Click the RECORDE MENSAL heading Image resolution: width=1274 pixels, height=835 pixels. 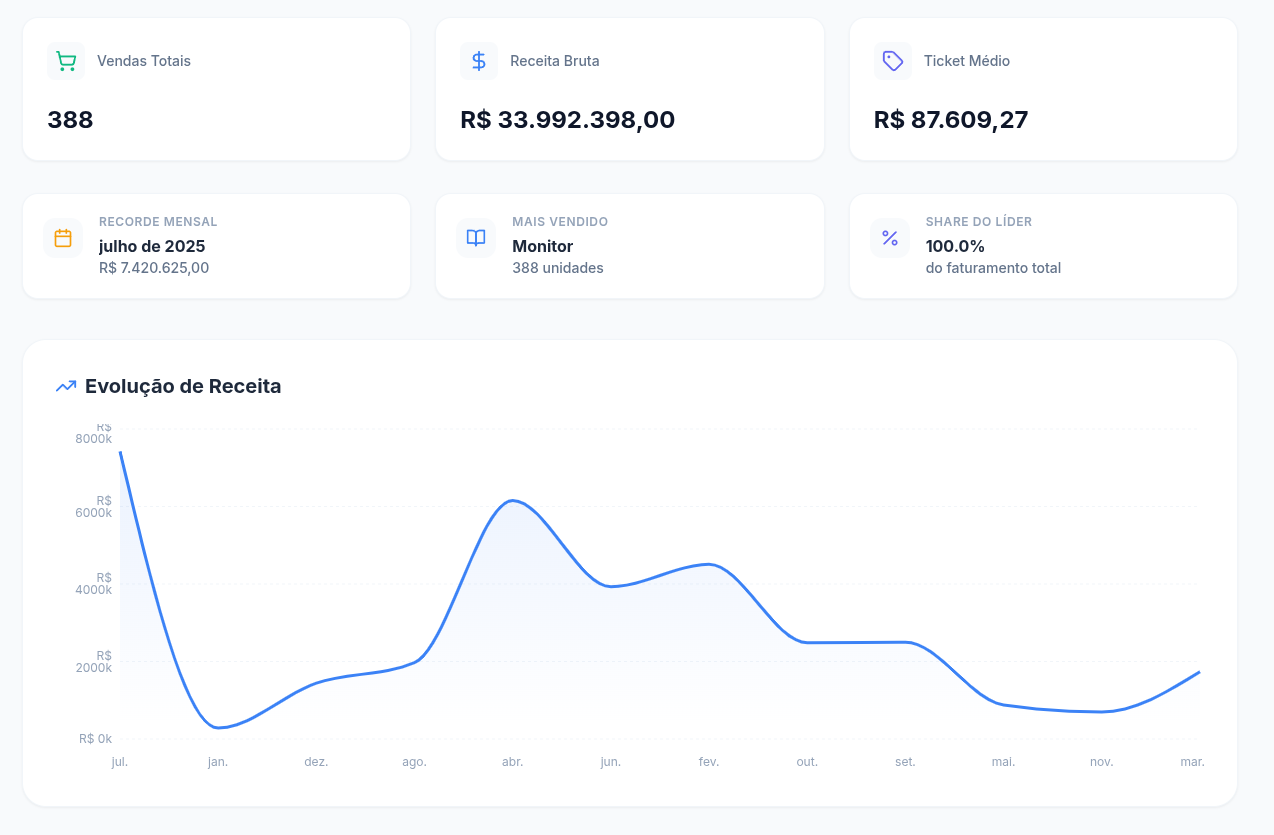click(x=158, y=222)
